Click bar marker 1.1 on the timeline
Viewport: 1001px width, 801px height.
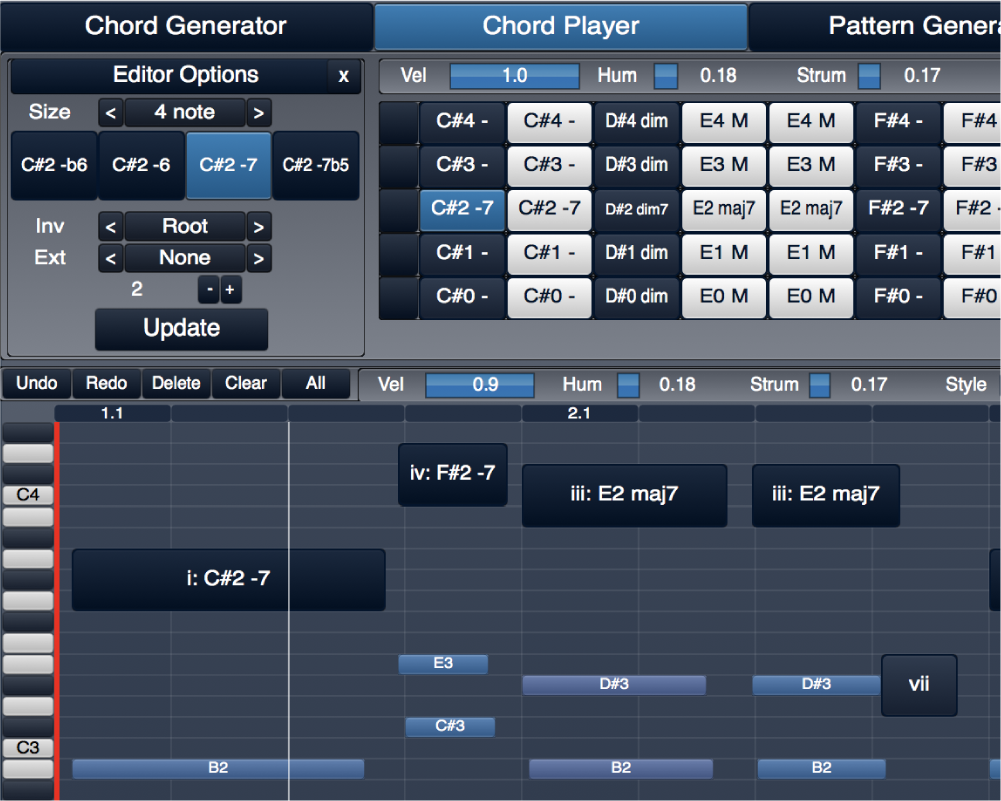click(x=112, y=414)
